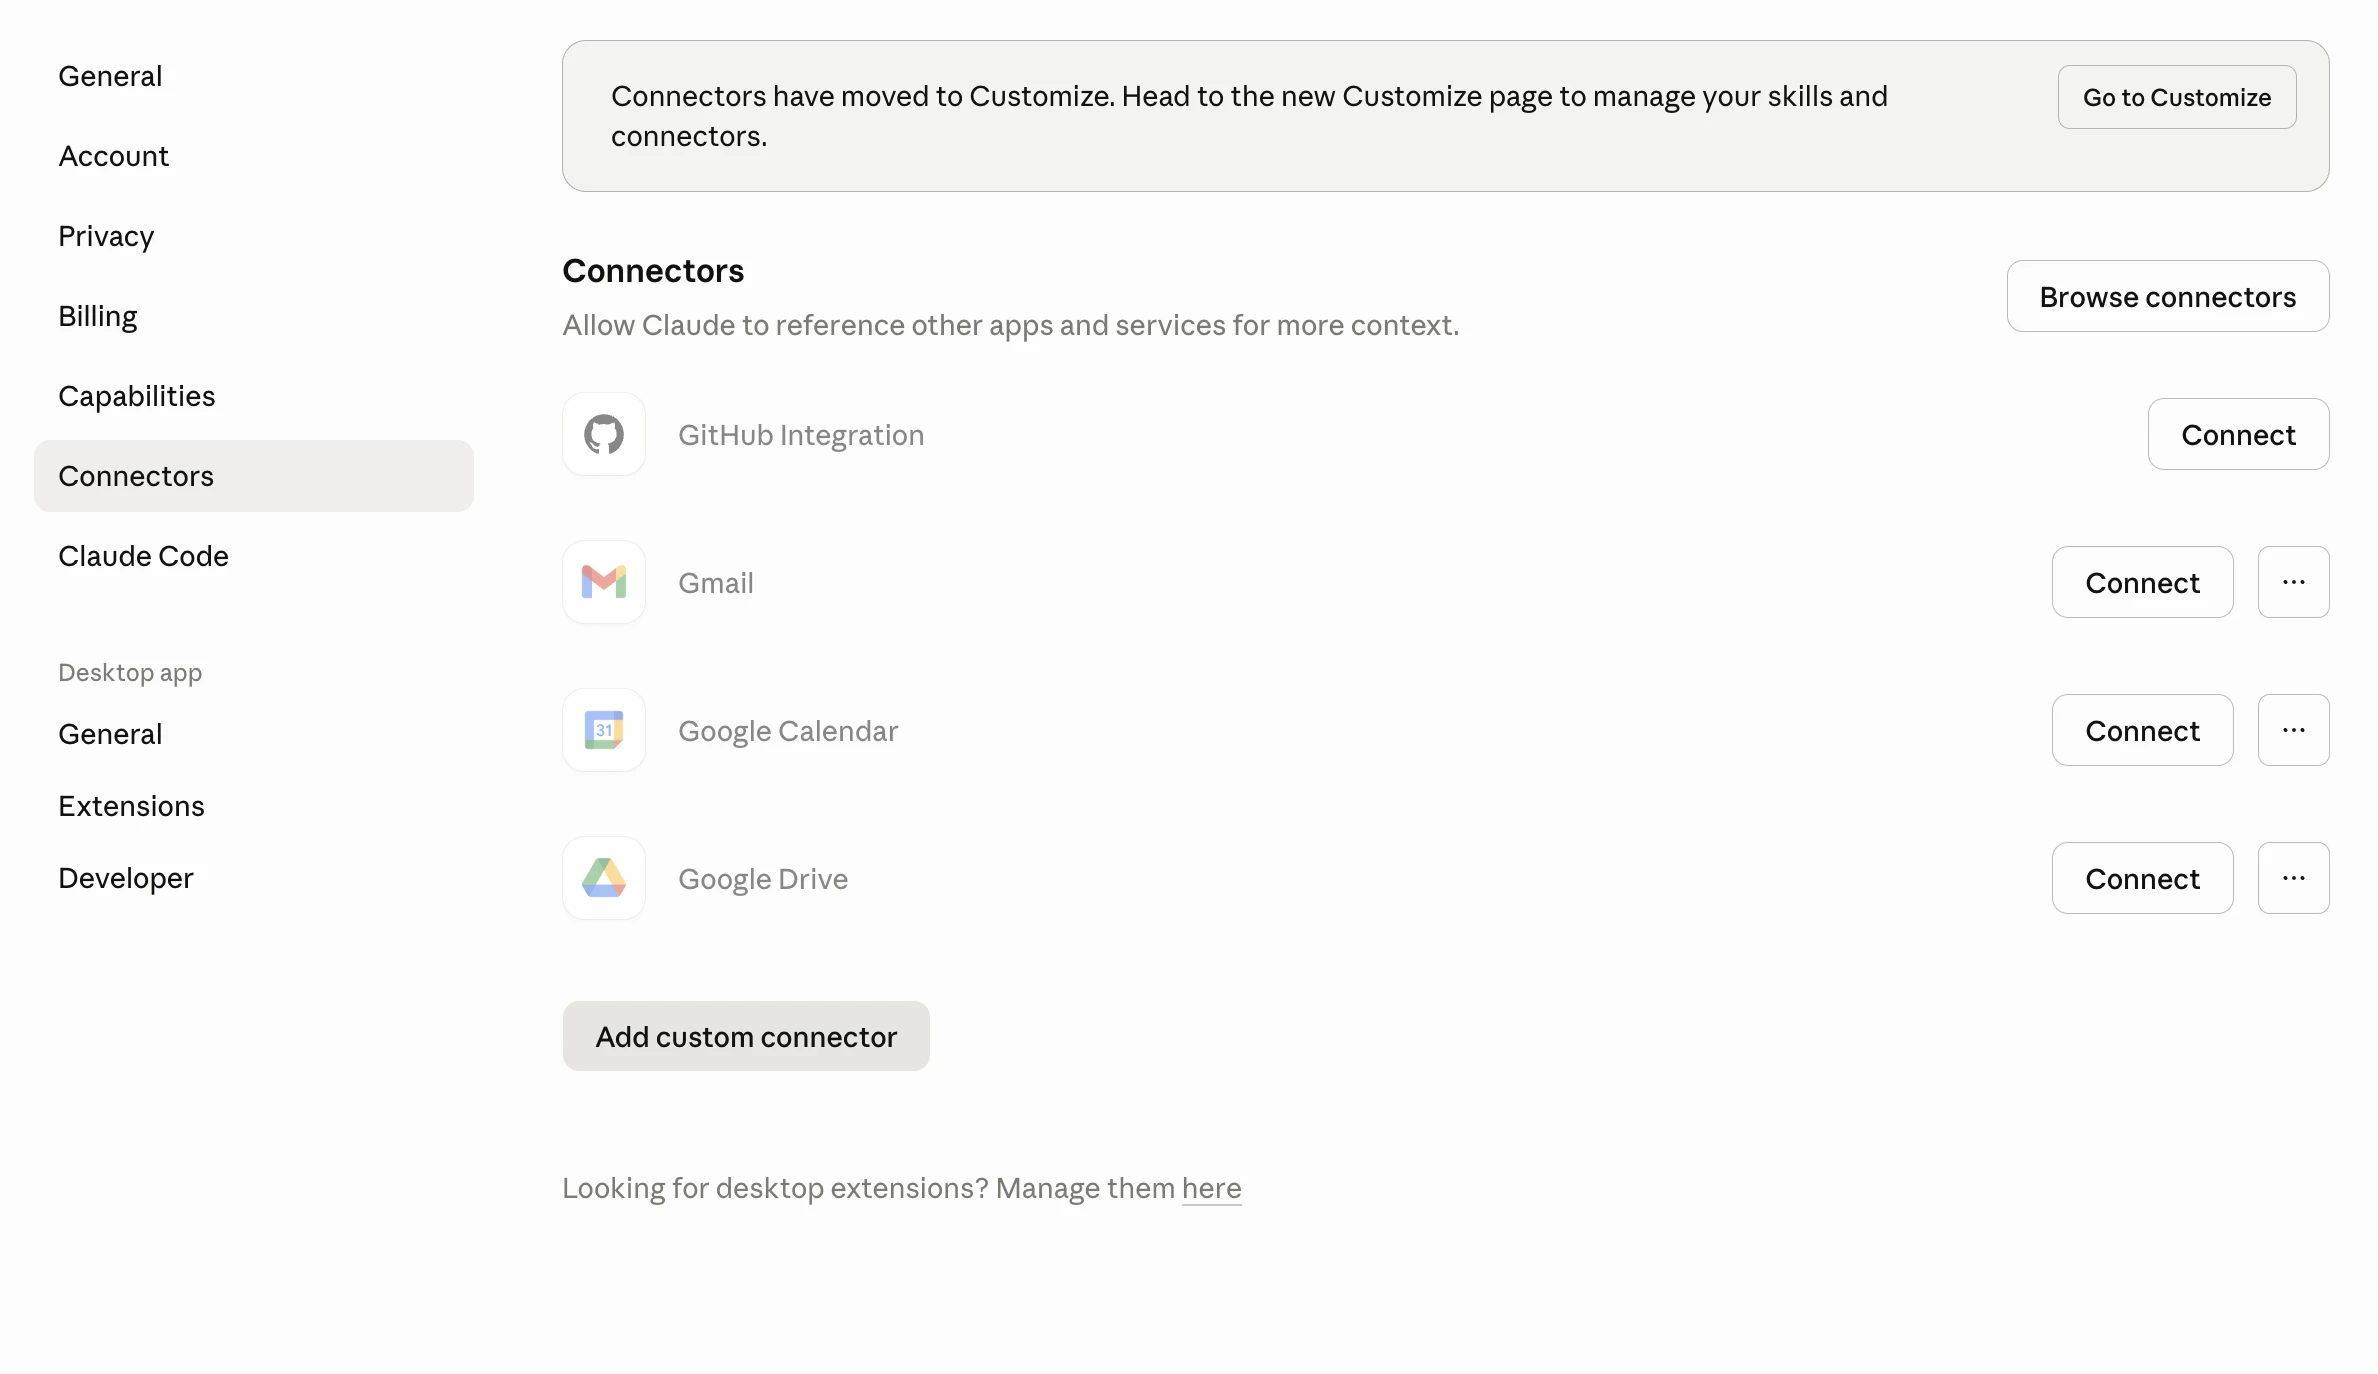Open the Gmail overflow options menu
The width and height of the screenshot is (2378, 1374).
2294,582
